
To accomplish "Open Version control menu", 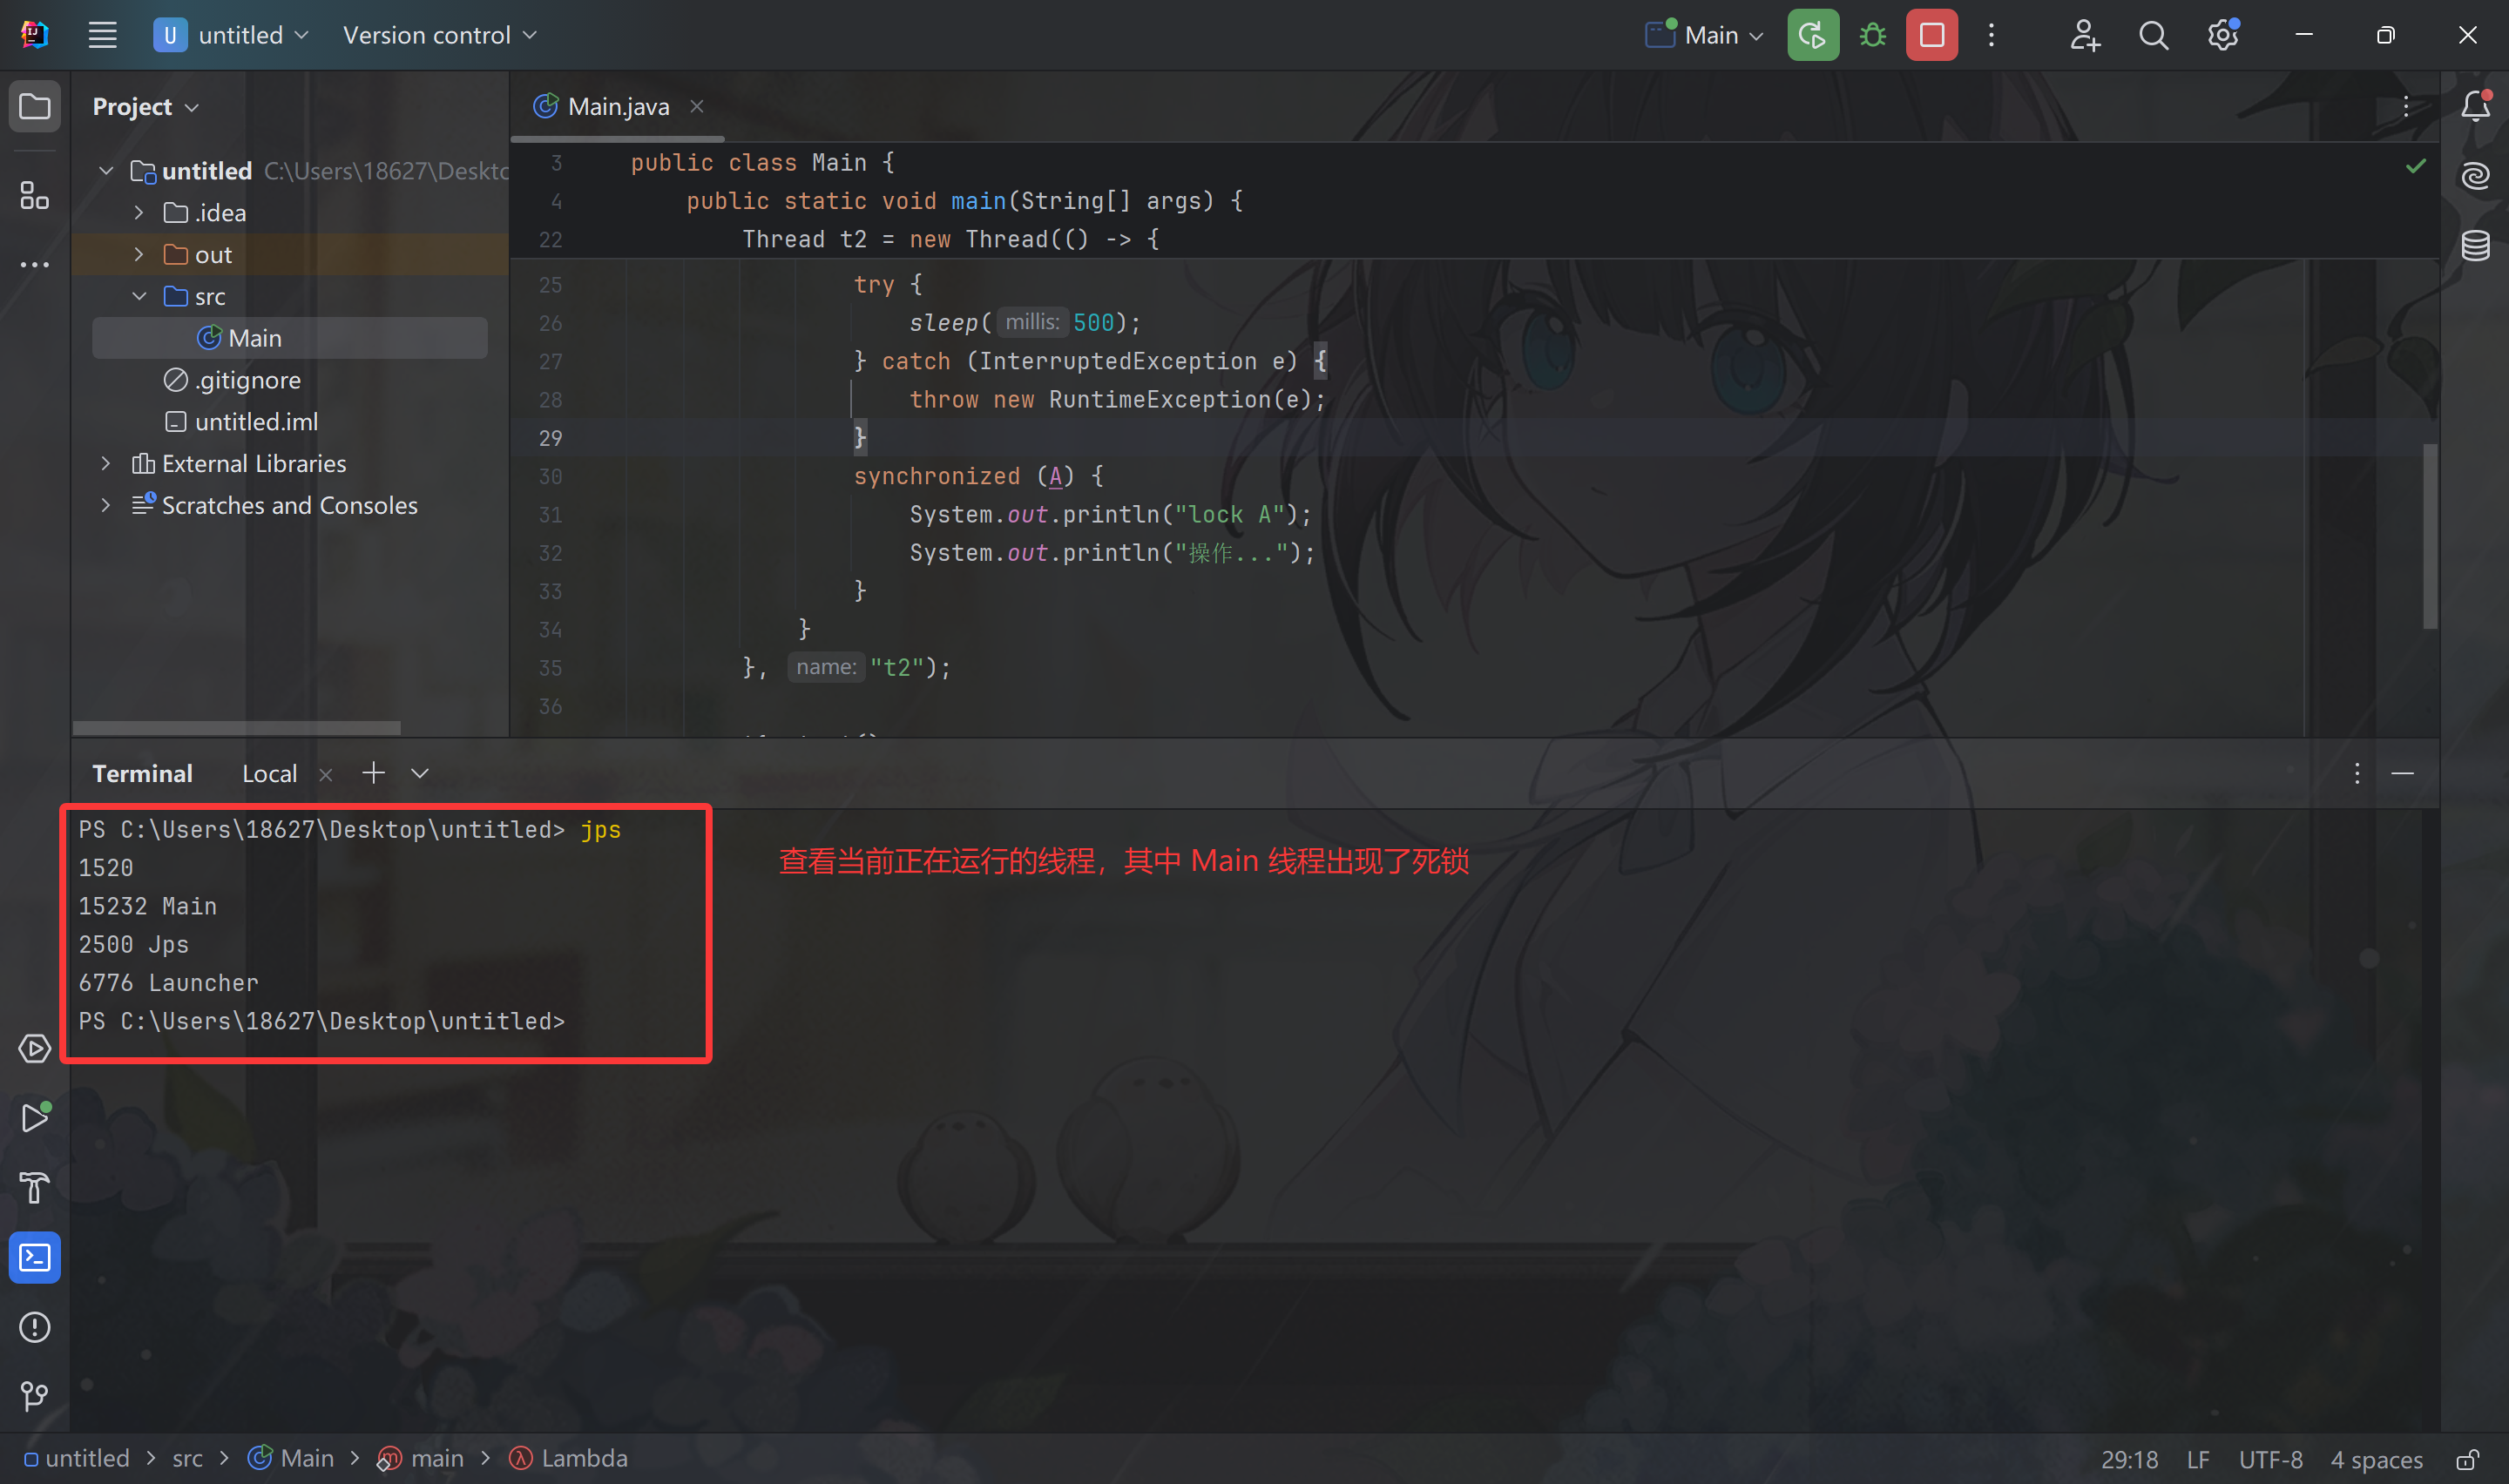I will coord(439,36).
